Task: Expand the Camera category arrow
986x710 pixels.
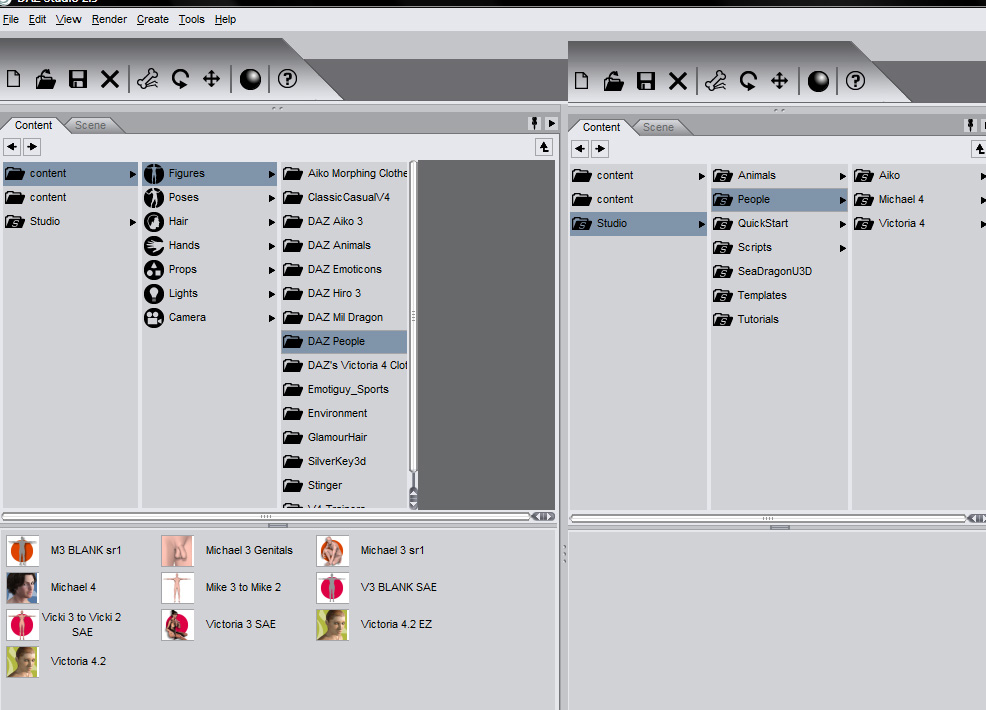Action: tap(272, 318)
